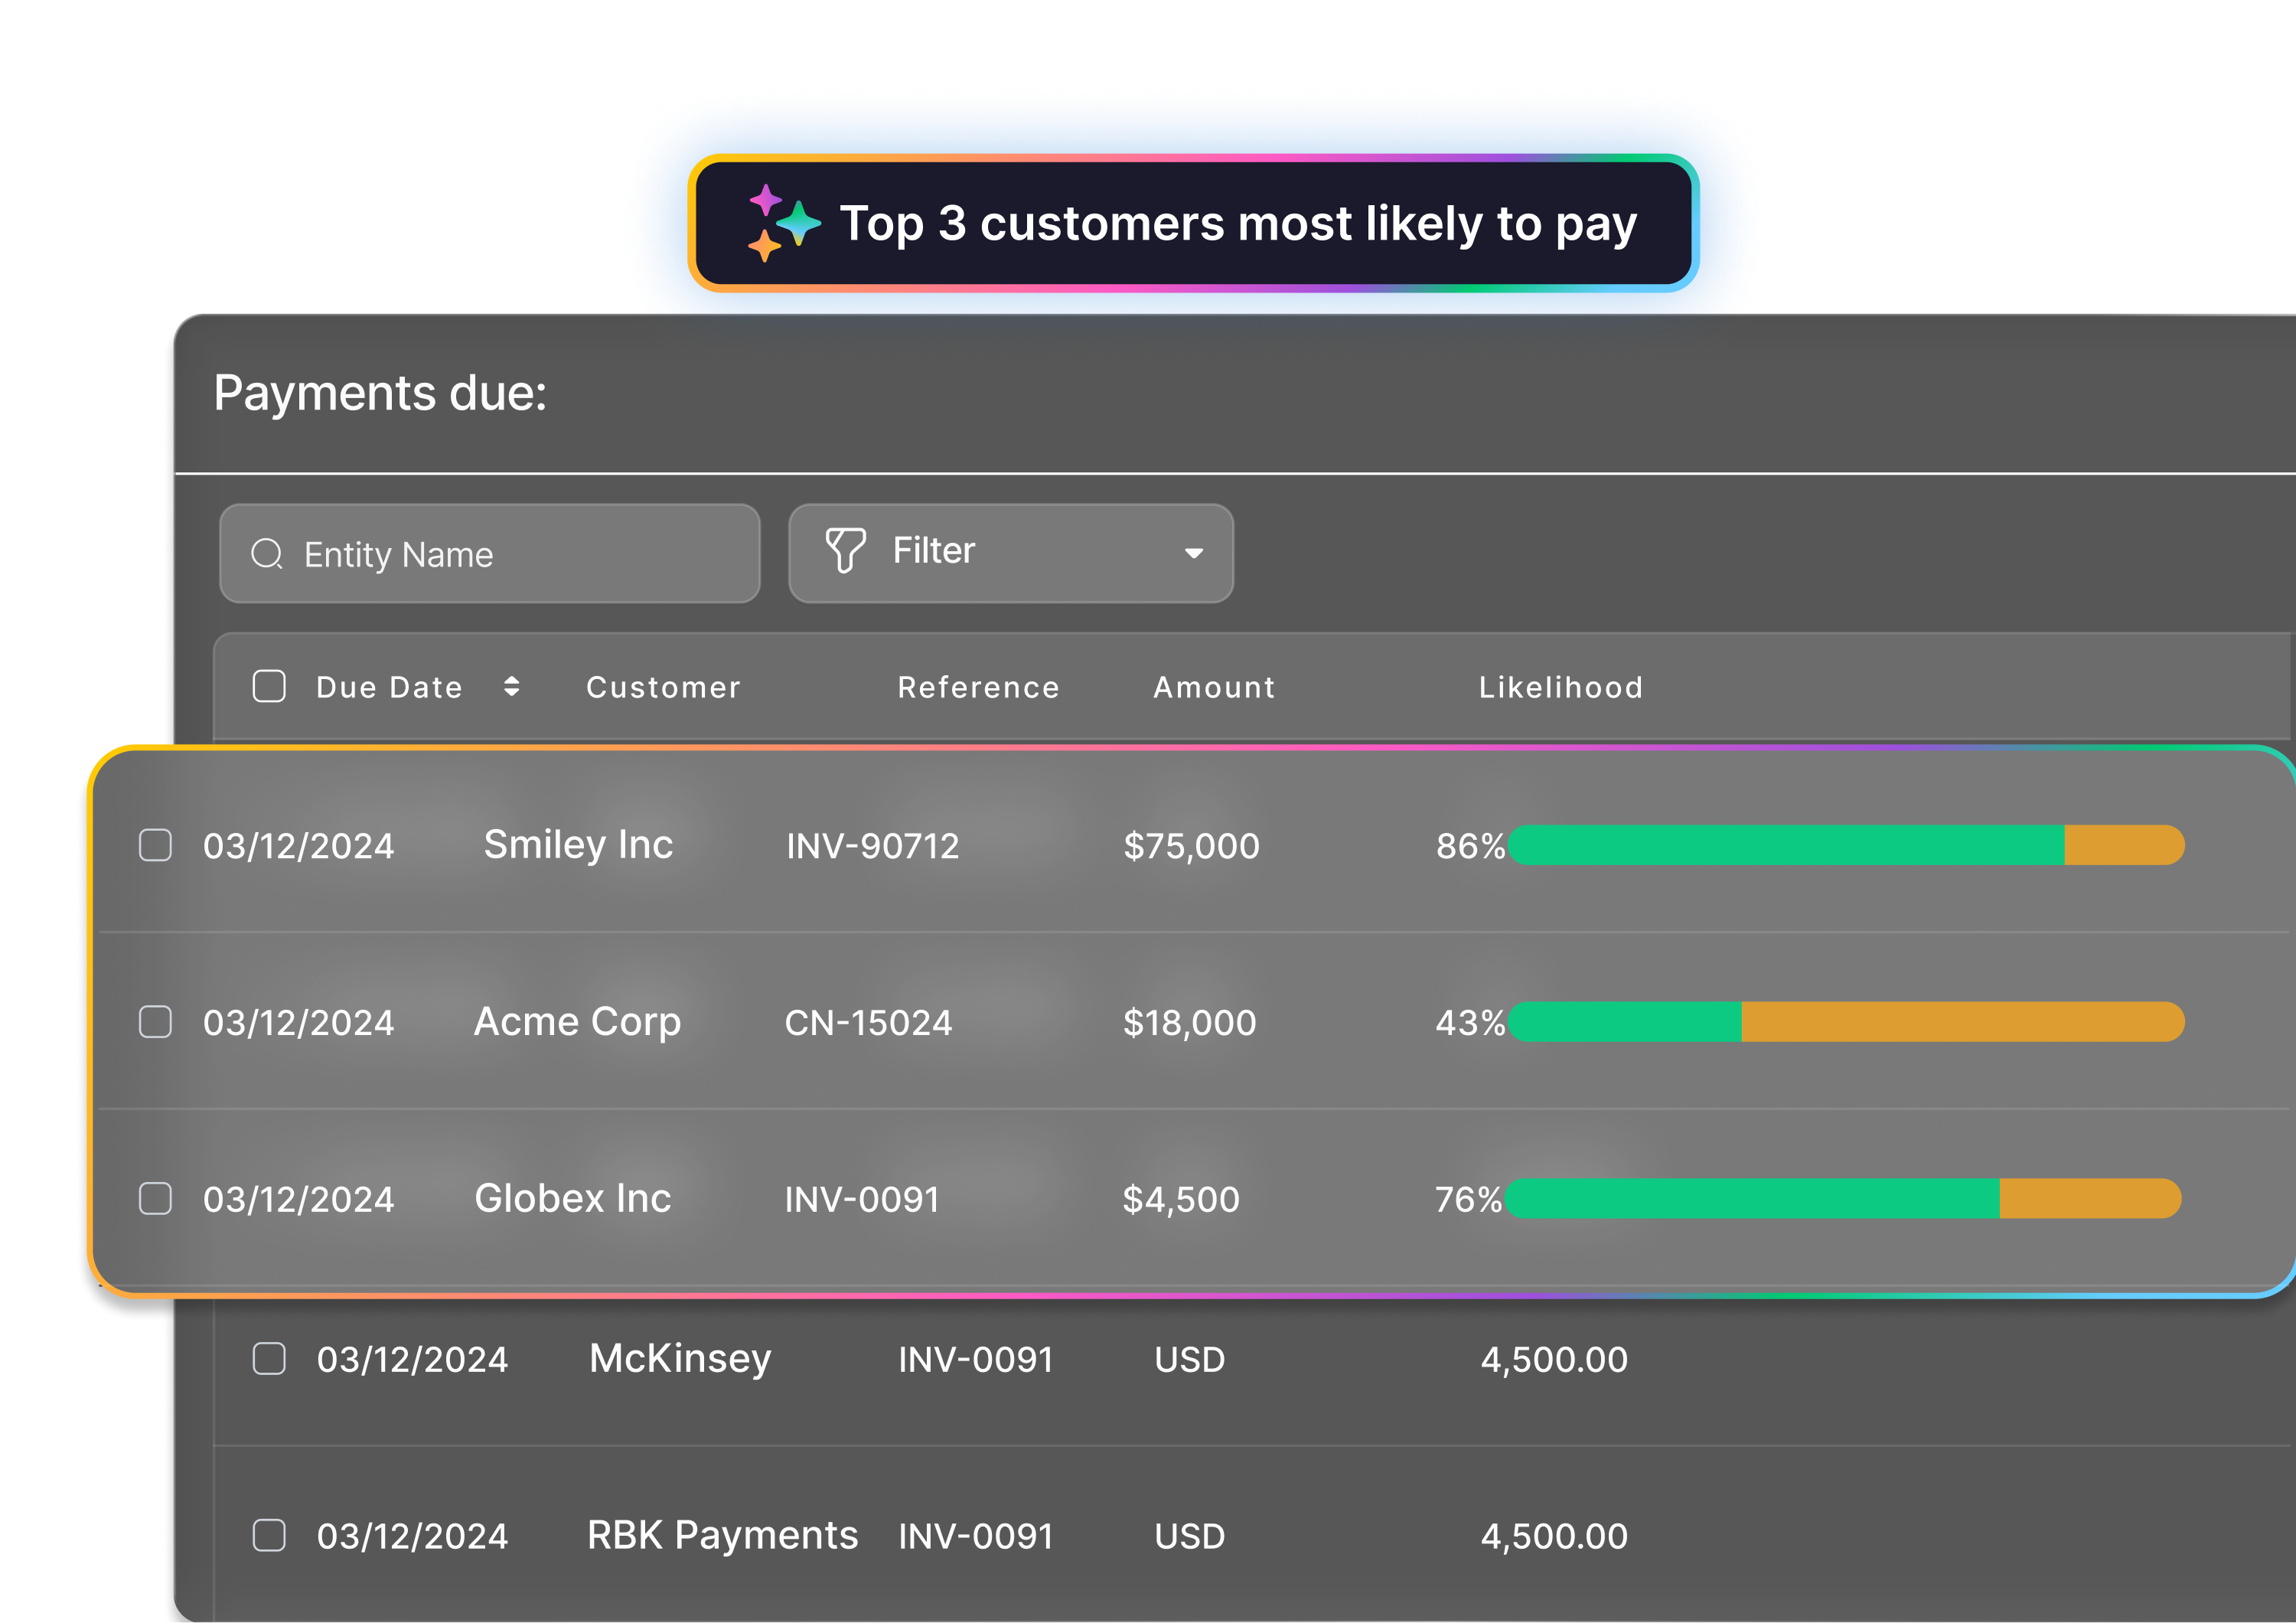
Task: Check the Globex Inc row checkbox
Action: [x=156, y=1198]
